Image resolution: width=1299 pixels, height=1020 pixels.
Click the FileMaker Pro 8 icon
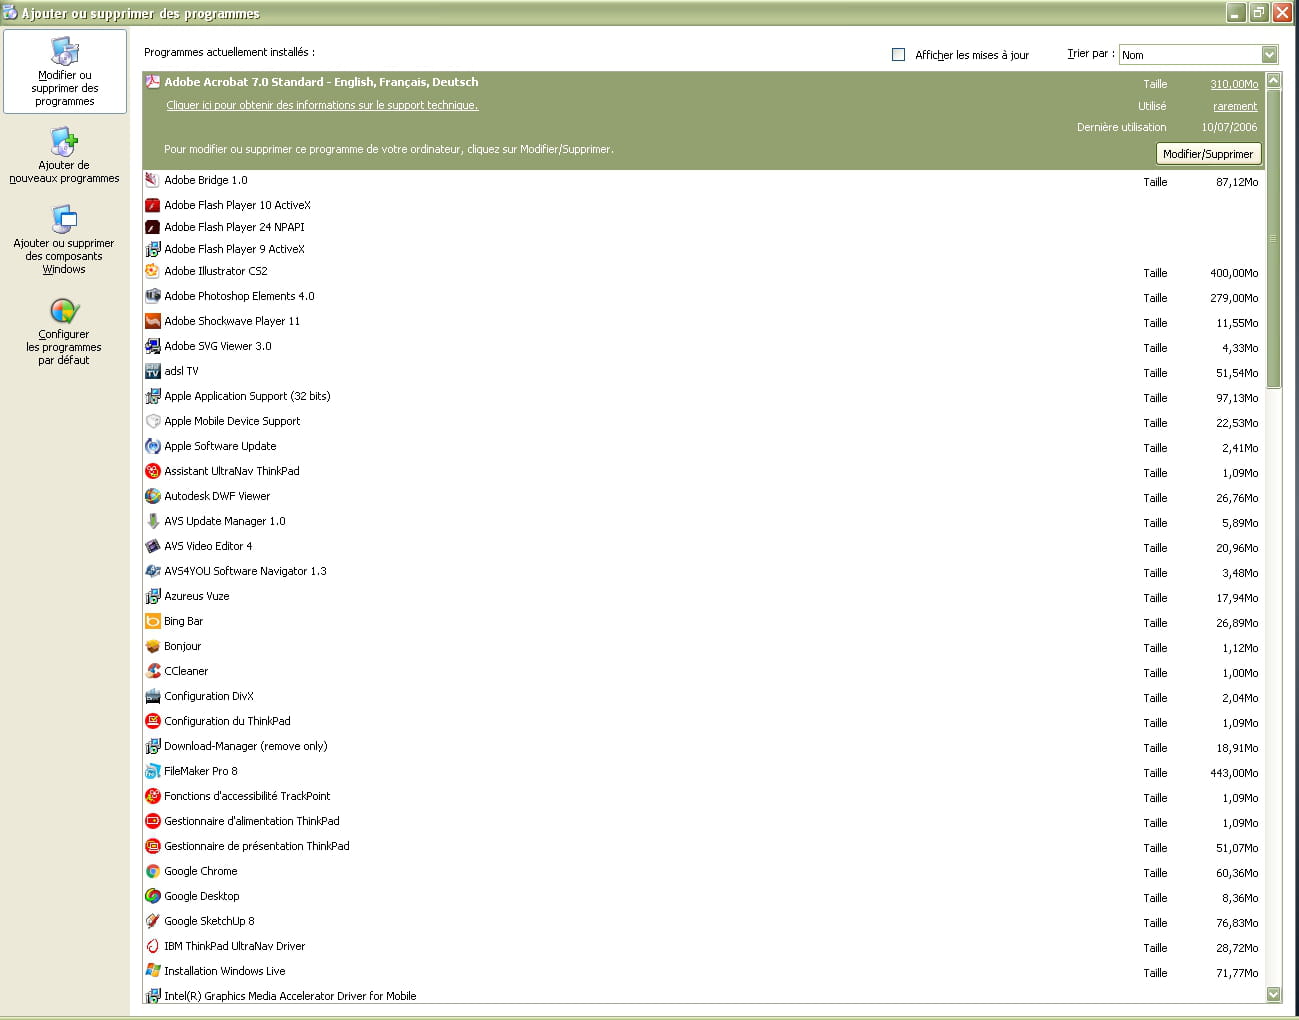click(153, 771)
